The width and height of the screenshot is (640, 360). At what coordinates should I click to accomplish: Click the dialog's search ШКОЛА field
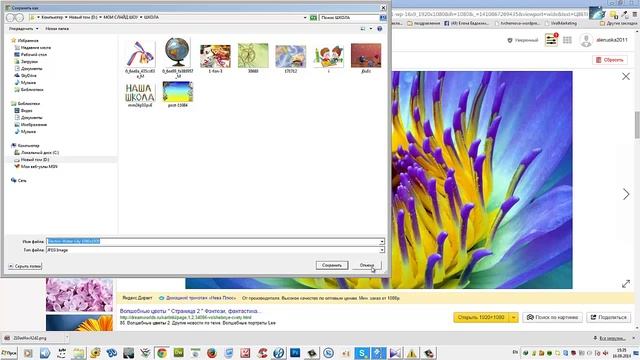(349, 18)
